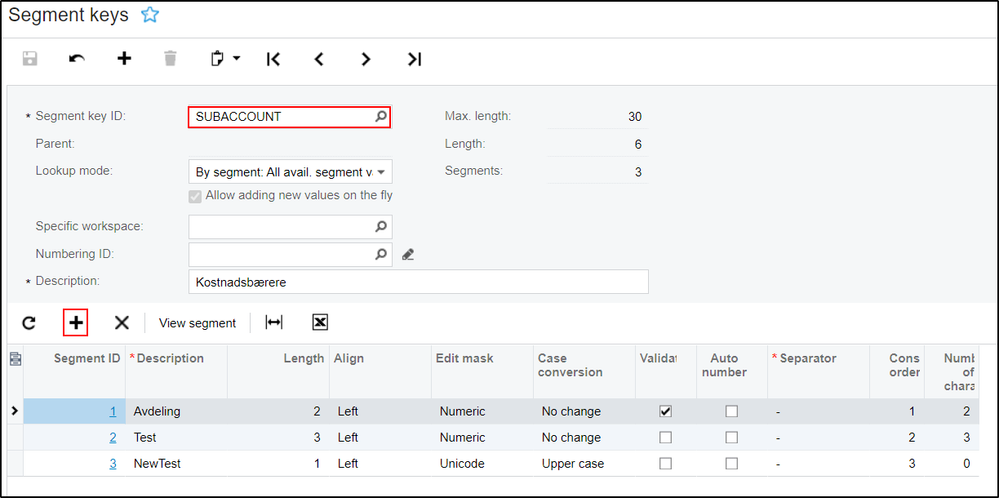Open the clipboard menu dropdown arrow
Viewport: 999px width, 498px height.
tap(237, 59)
